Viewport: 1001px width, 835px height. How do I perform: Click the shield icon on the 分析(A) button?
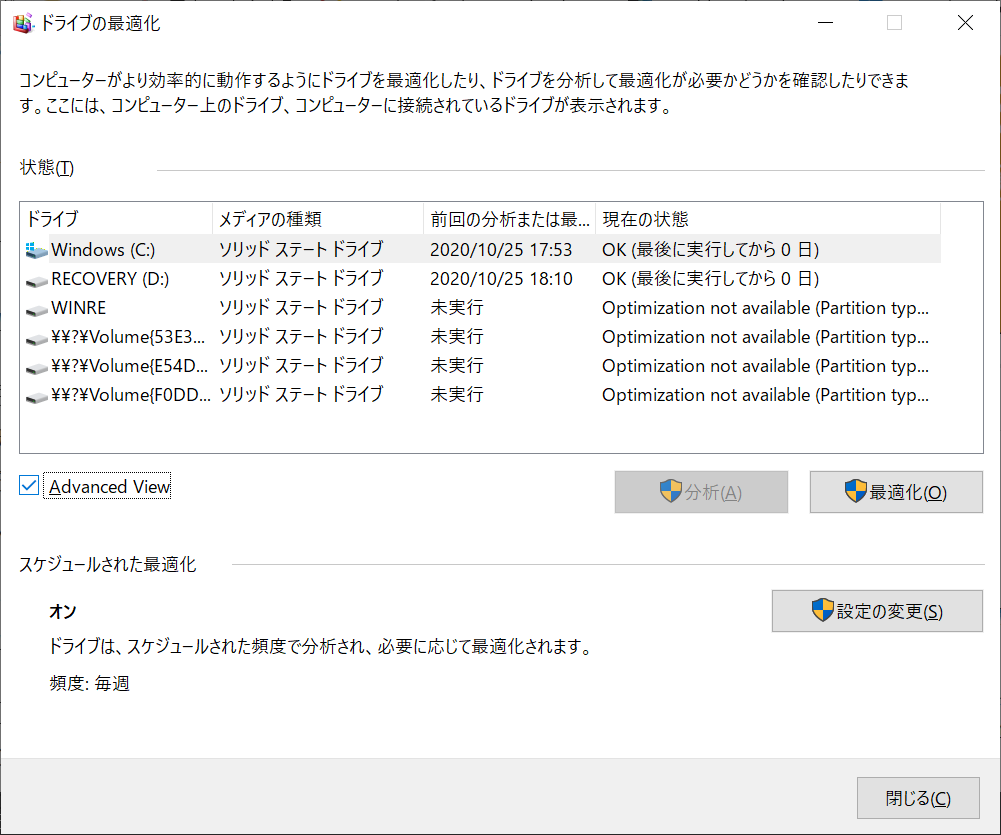coord(670,491)
